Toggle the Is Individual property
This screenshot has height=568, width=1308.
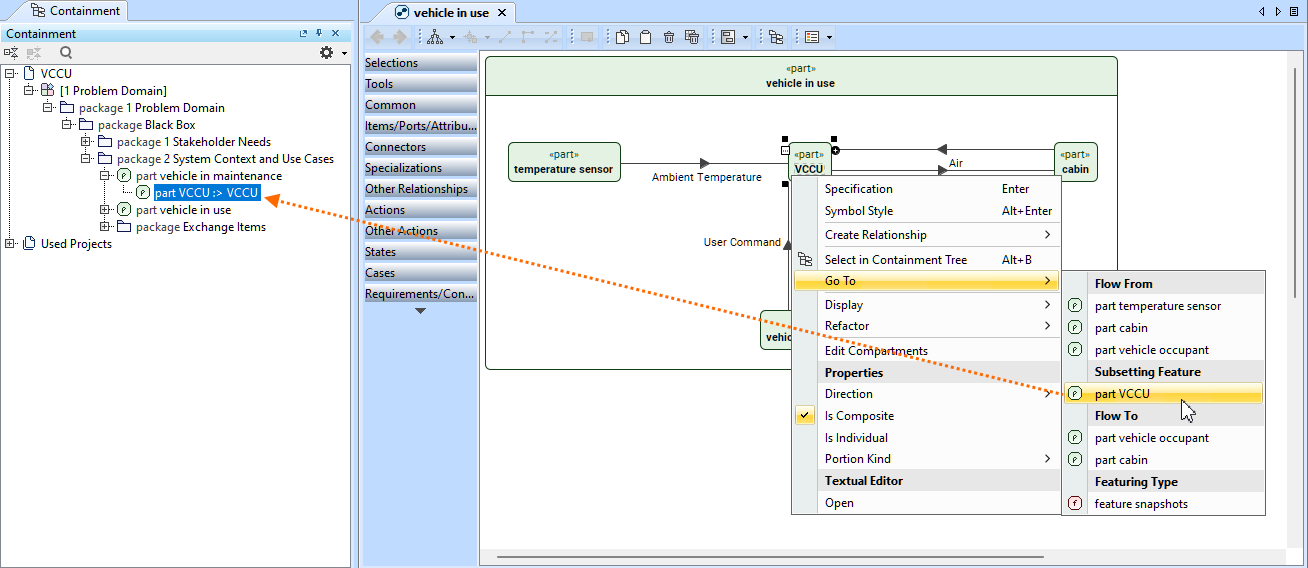[x=856, y=438]
